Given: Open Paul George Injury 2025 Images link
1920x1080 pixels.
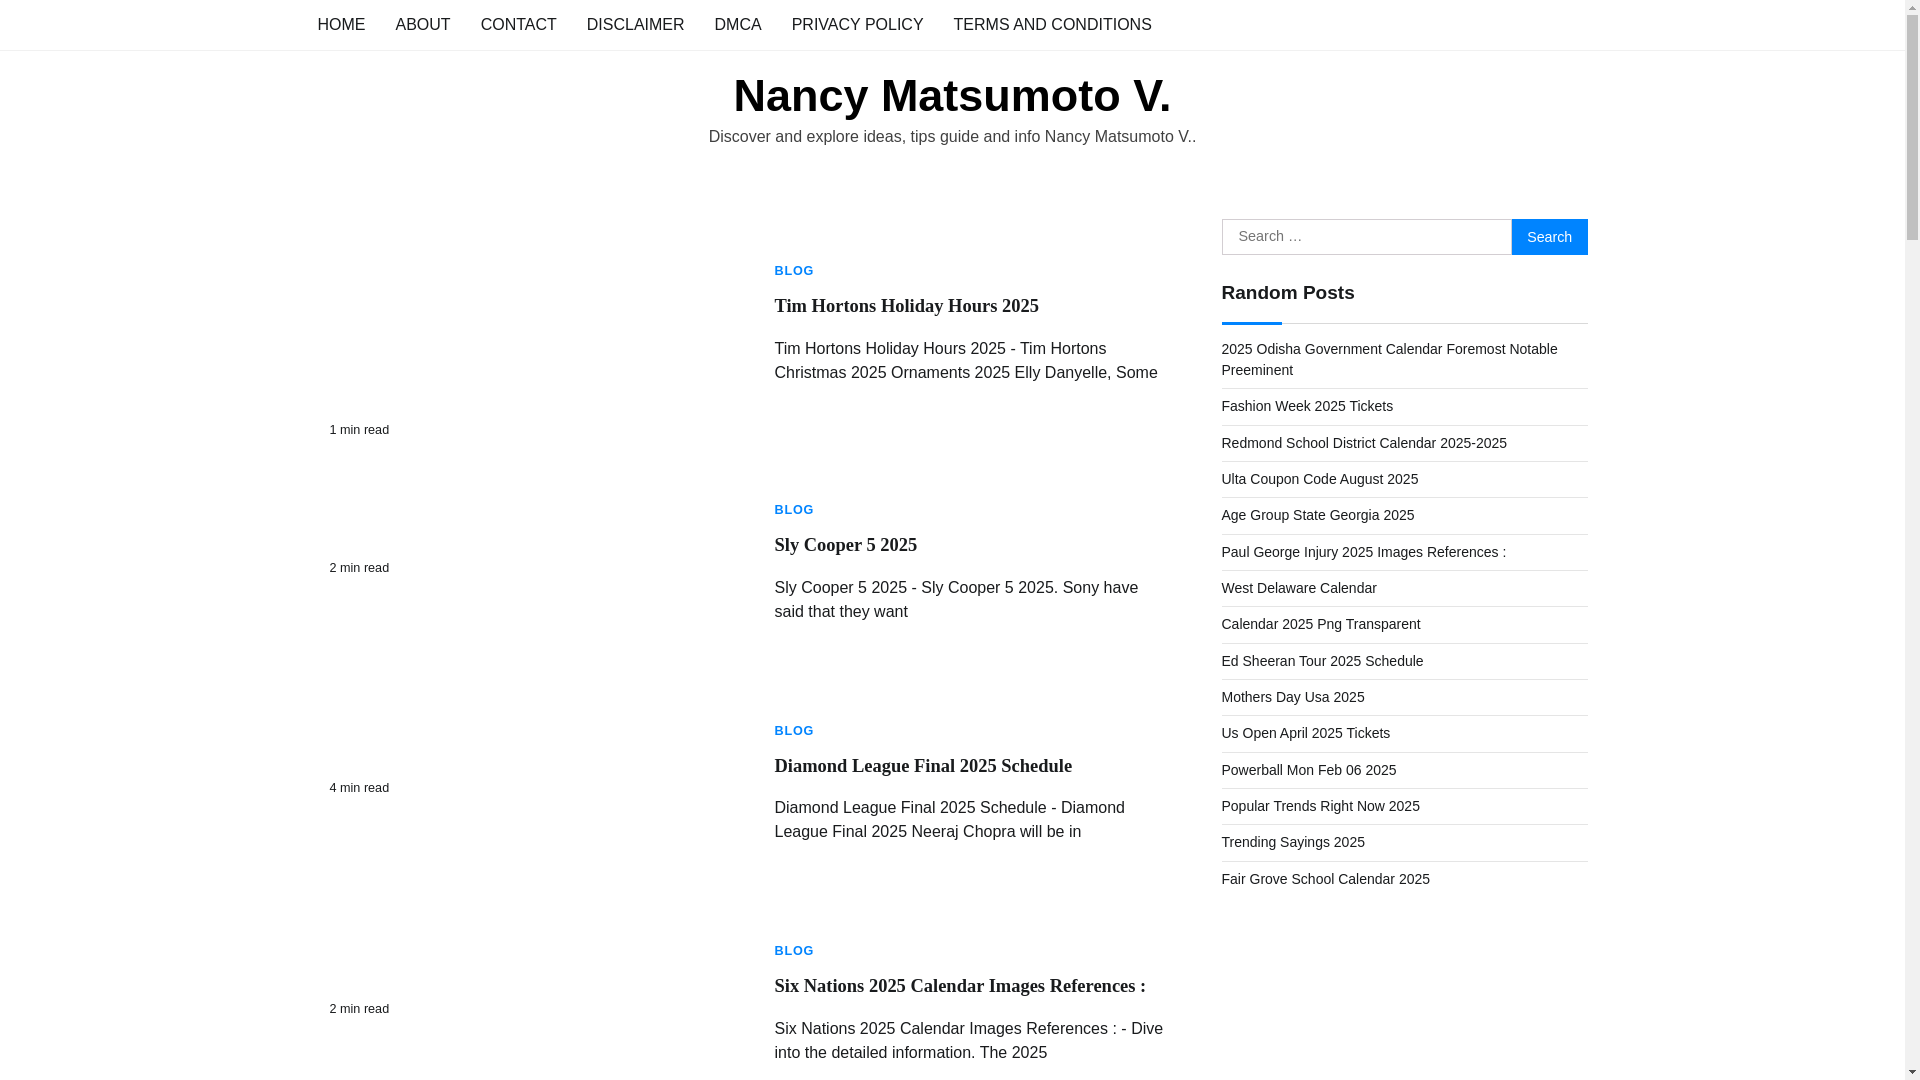Looking at the screenshot, I should (x=1364, y=552).
